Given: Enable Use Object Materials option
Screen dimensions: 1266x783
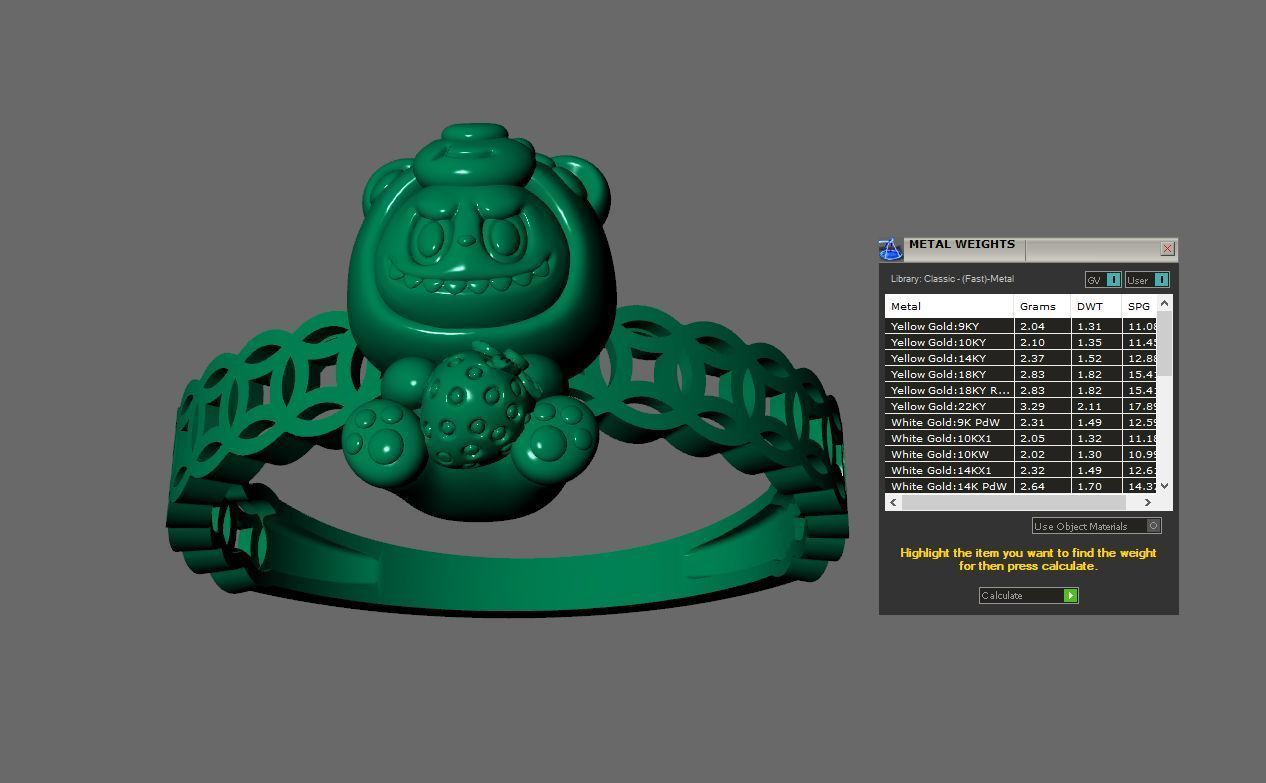Looking at the screenshot, I should [1096, 526].
